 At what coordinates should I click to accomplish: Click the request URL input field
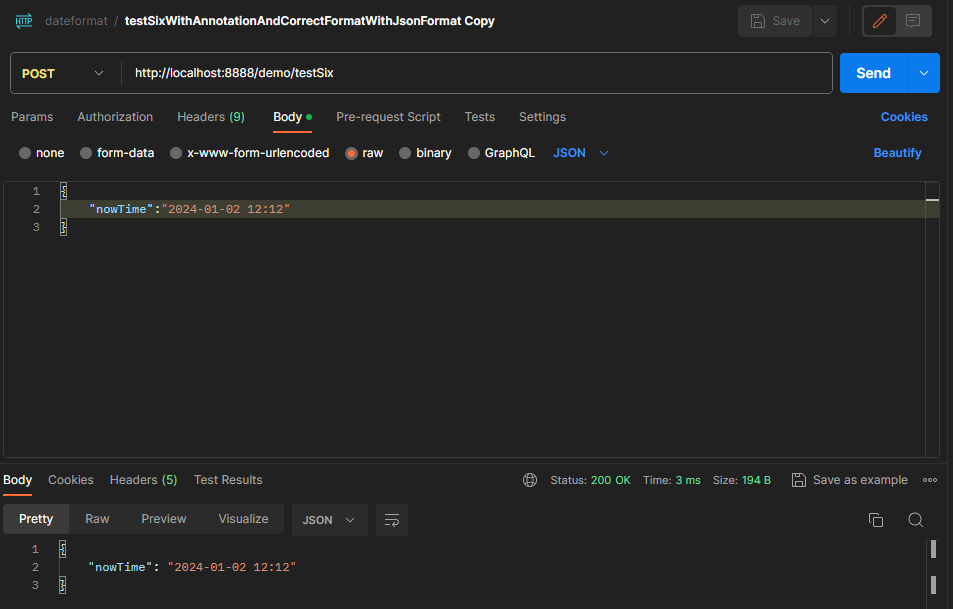[x=480, y=73]
